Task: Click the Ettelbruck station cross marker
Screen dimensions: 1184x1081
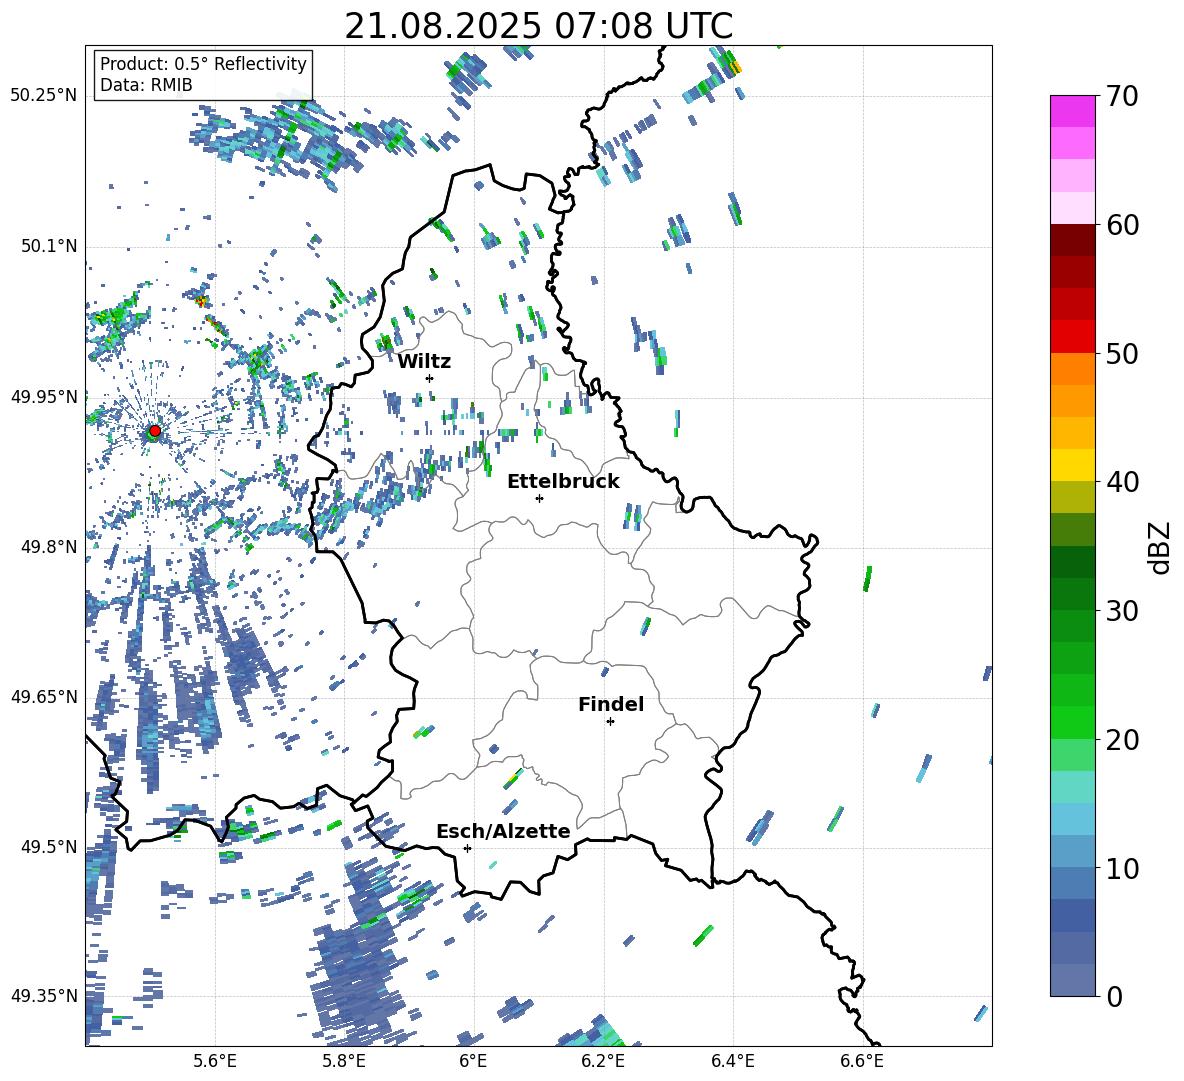Action: pos(539,498)
